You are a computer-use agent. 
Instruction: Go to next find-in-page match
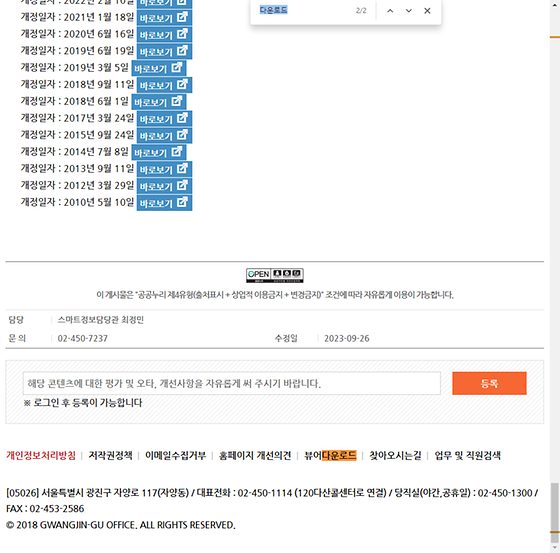click(x=409, y=11)
